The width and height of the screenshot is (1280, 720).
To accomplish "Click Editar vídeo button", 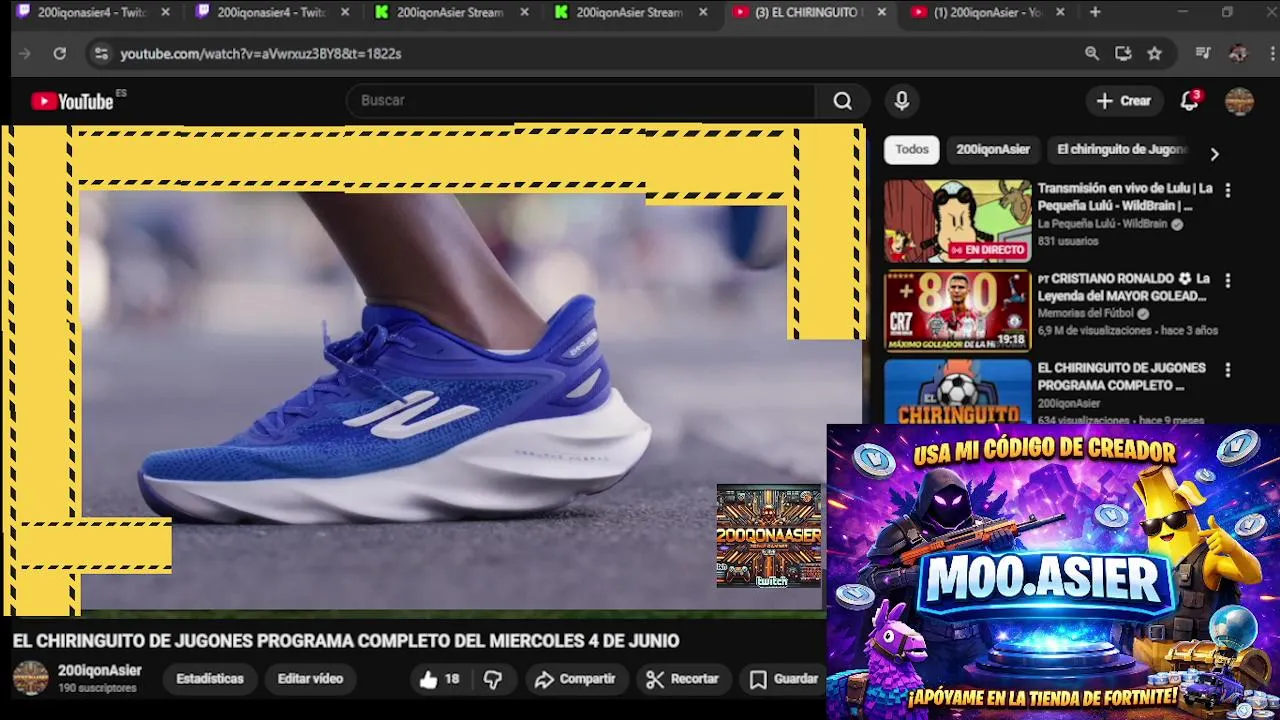I will [x=310, y=679].
